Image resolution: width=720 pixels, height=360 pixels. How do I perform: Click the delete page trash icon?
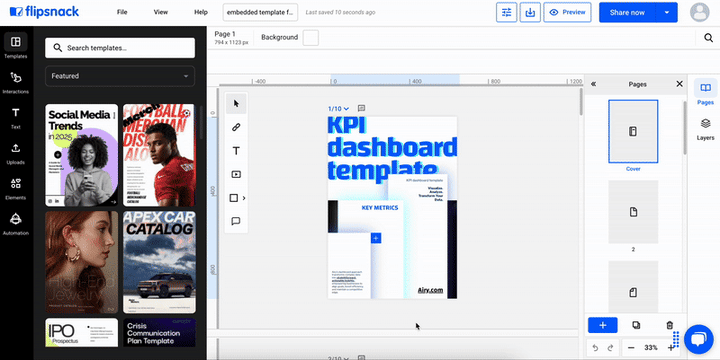(669, 325)
